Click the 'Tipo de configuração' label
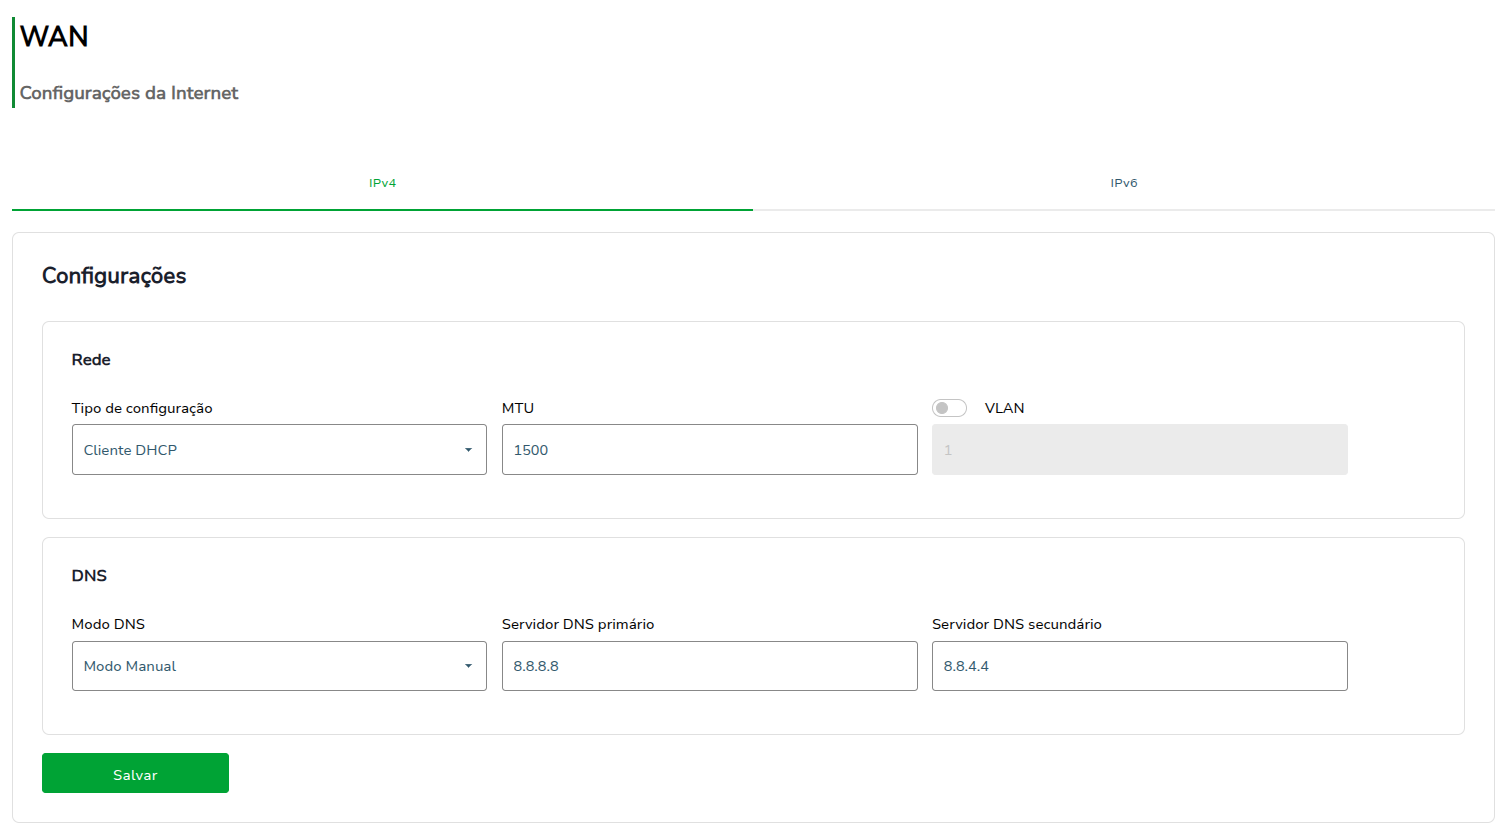 [x=142, y=408]
